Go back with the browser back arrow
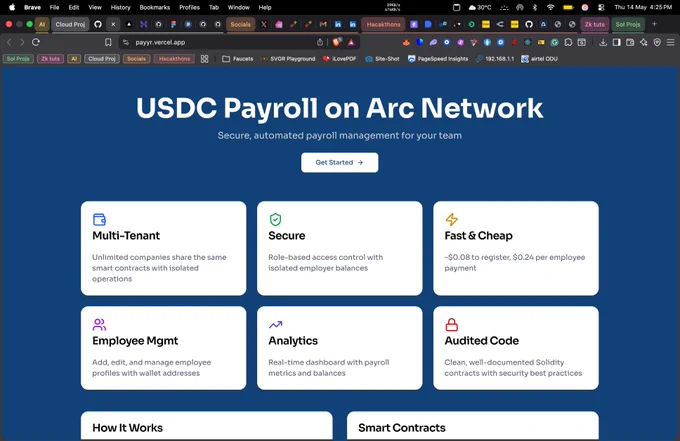The height and width of the screenshot is (441, 680). [9, 42]
